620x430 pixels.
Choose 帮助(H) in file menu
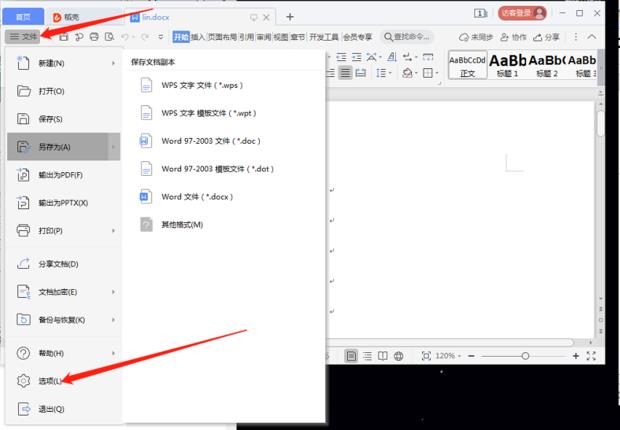63,353
